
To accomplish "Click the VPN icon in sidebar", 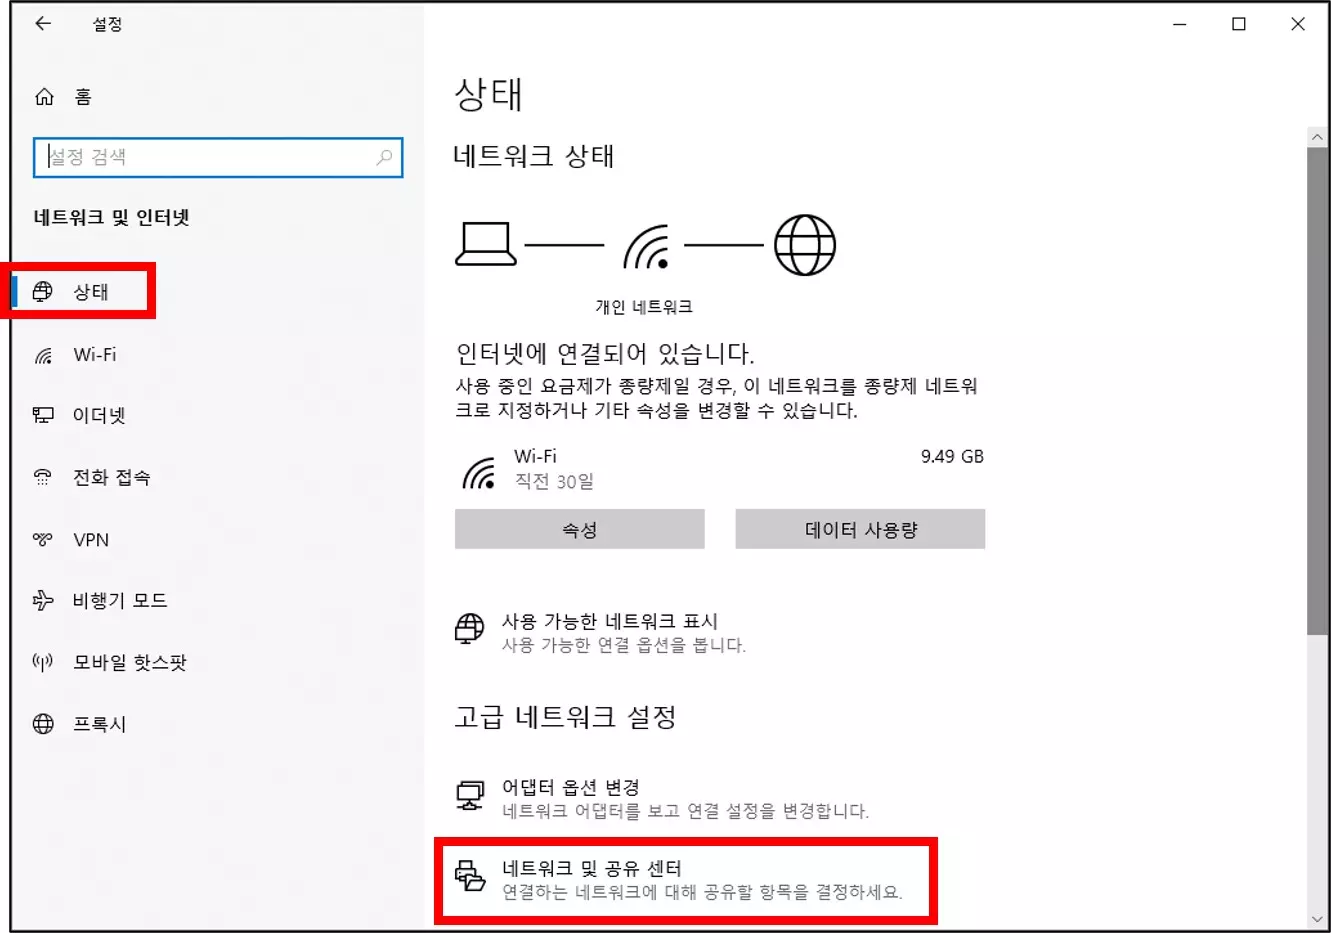I will [43, 539].
